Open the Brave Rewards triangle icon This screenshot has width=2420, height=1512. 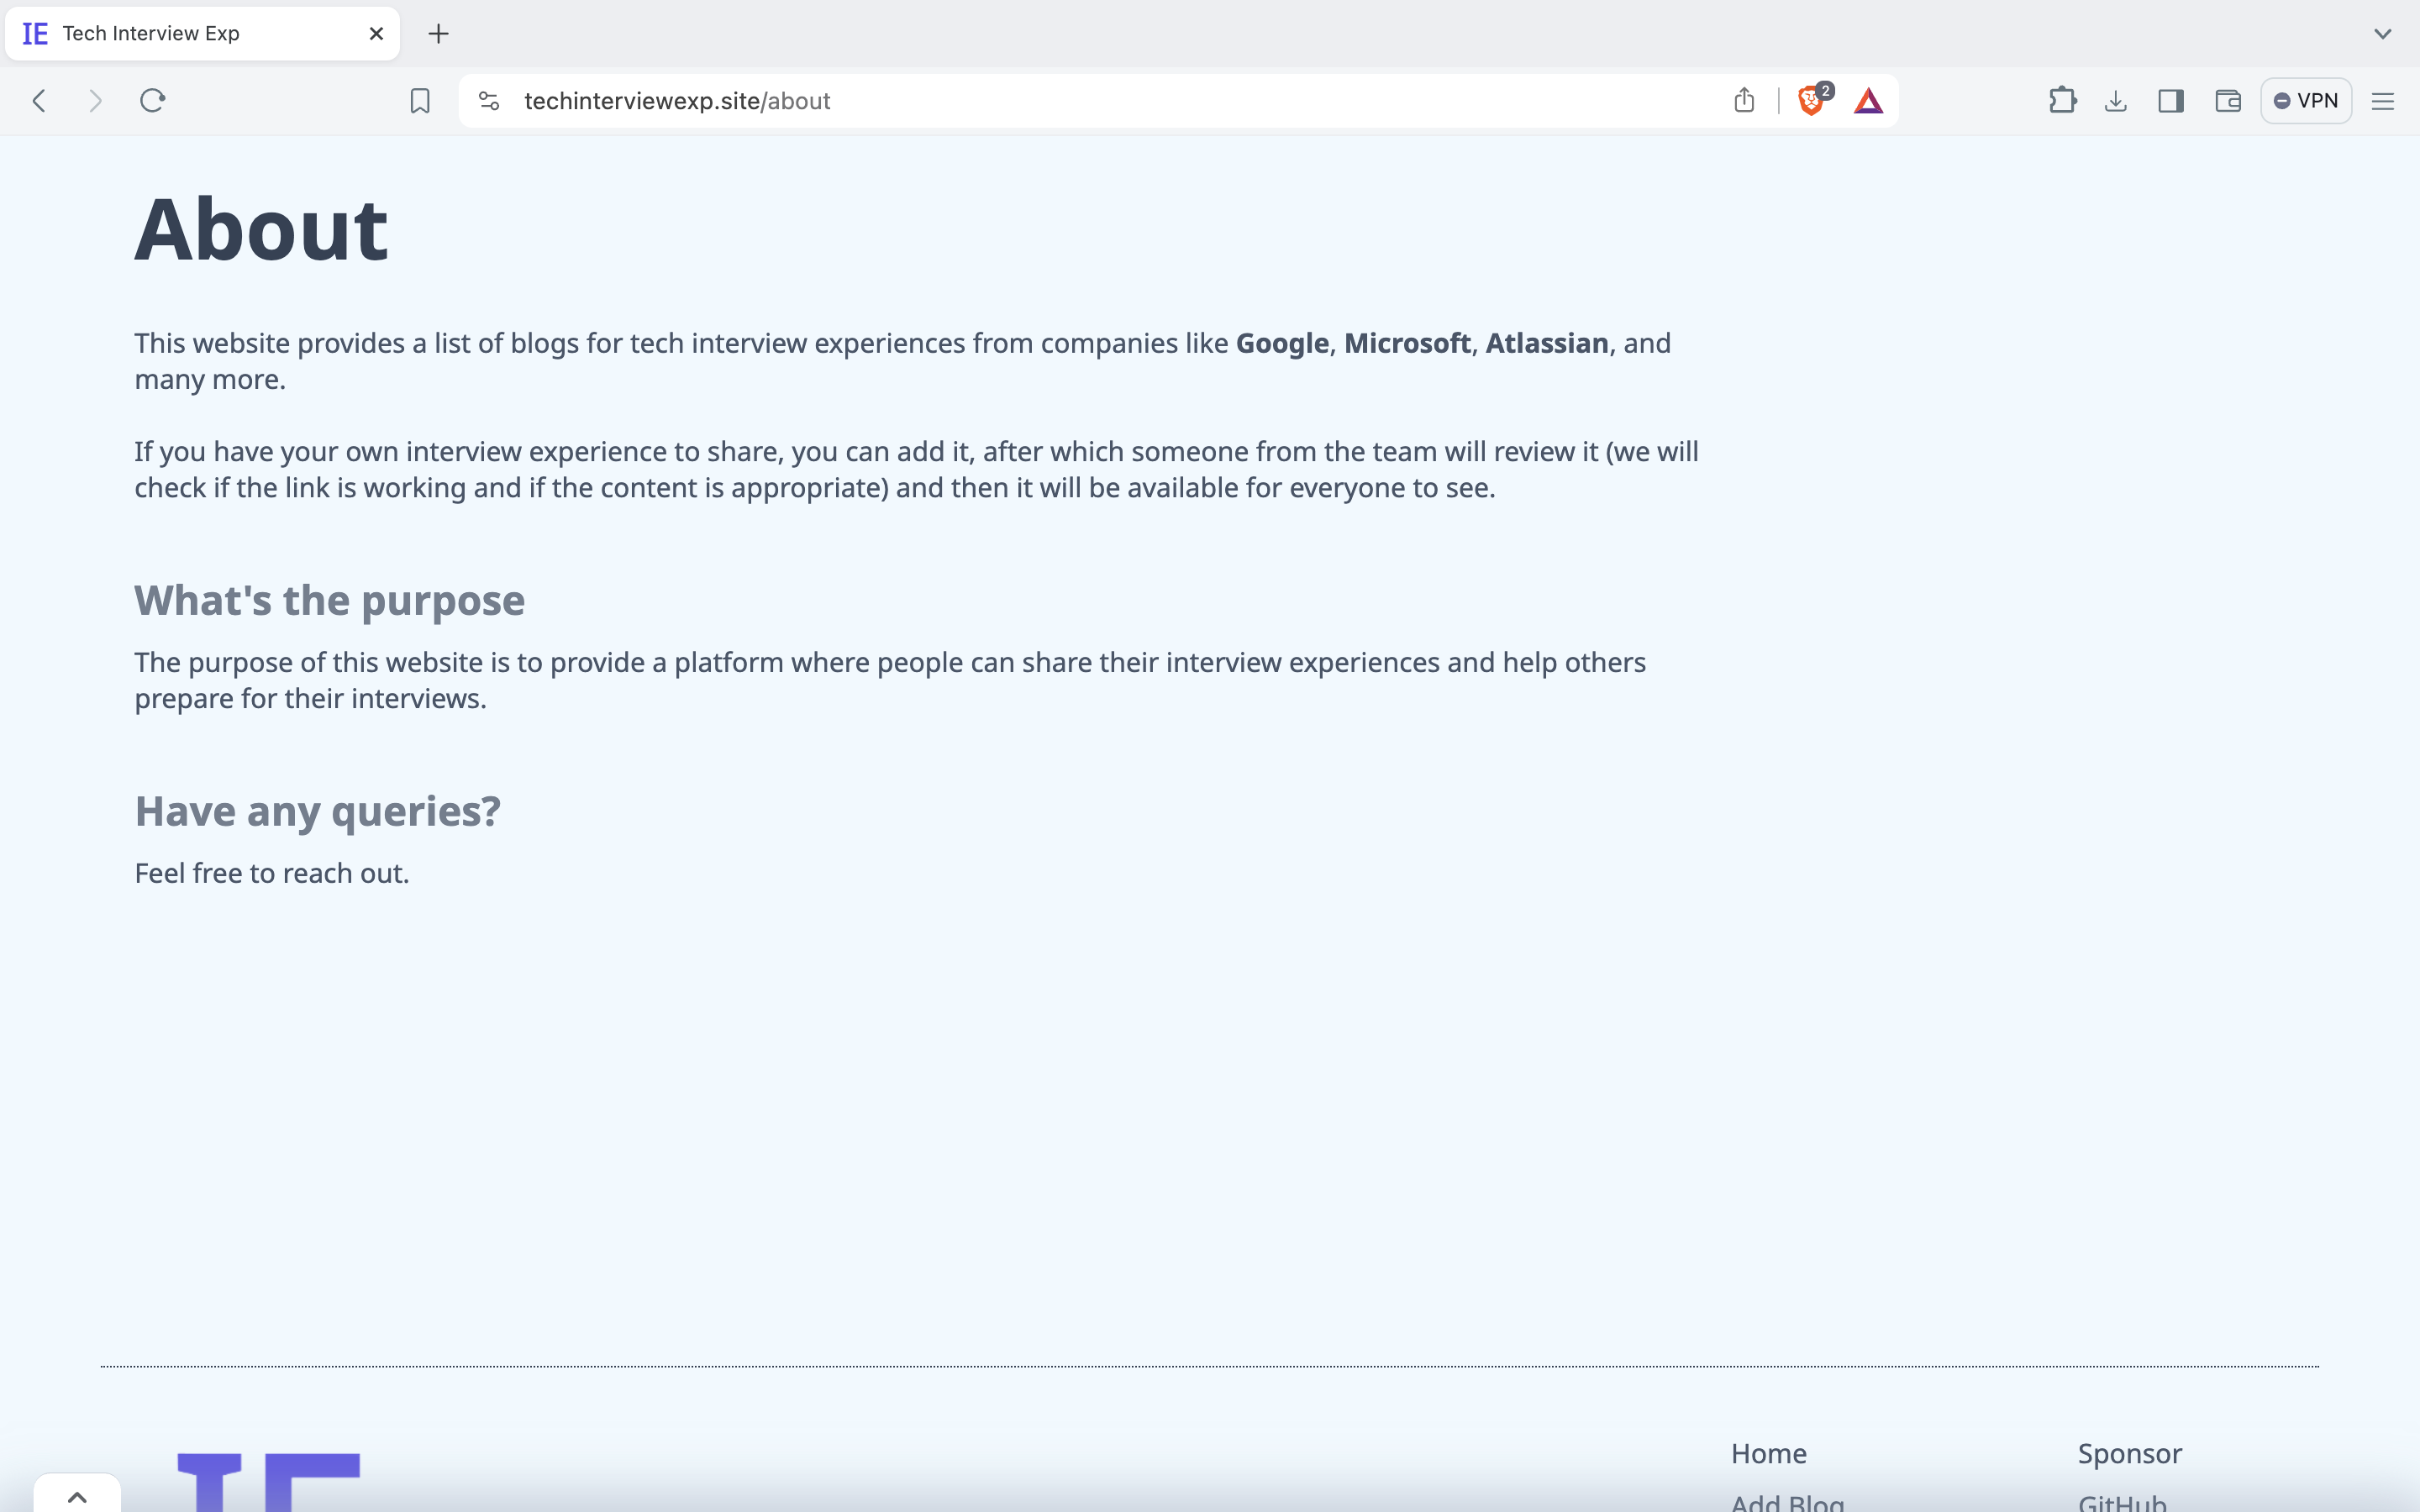pyautogui.click(x=1868, y=101)
